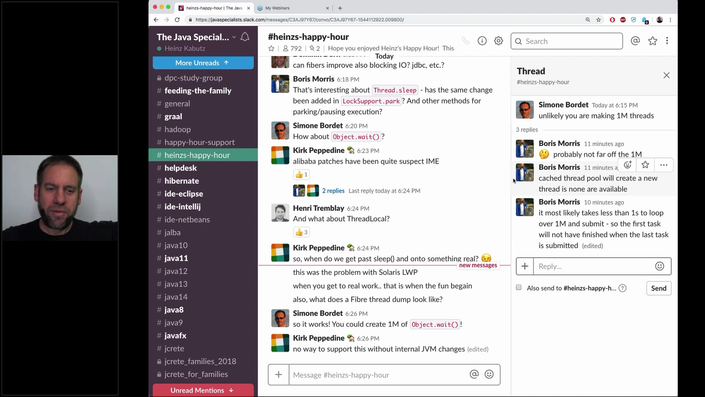Show mentions with @ icon

click(635, 41)
